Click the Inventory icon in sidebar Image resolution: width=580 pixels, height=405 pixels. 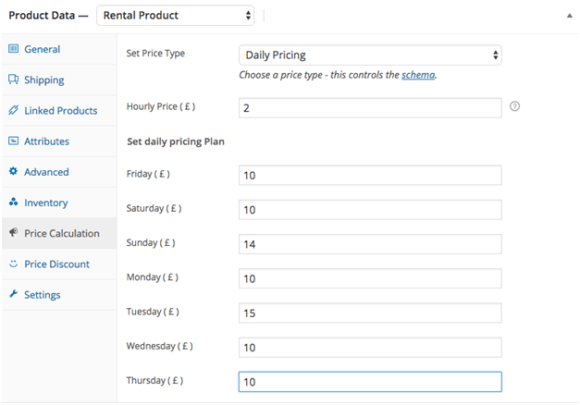13,202
